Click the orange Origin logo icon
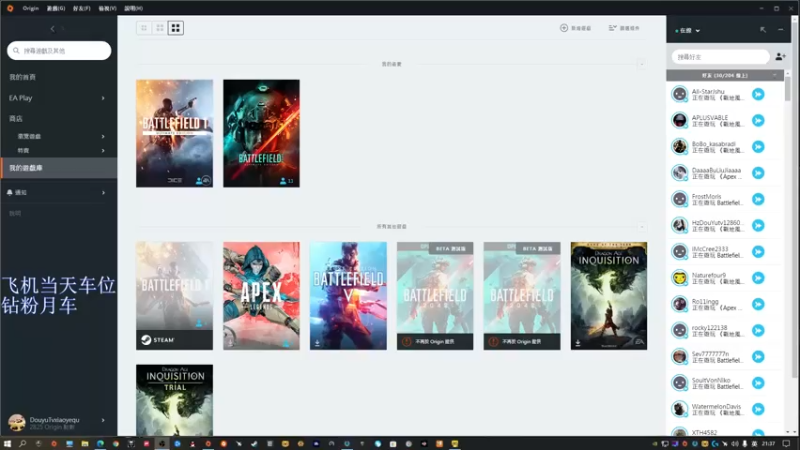The width and height of the screenshot is (800, 450). pos(10,8)
